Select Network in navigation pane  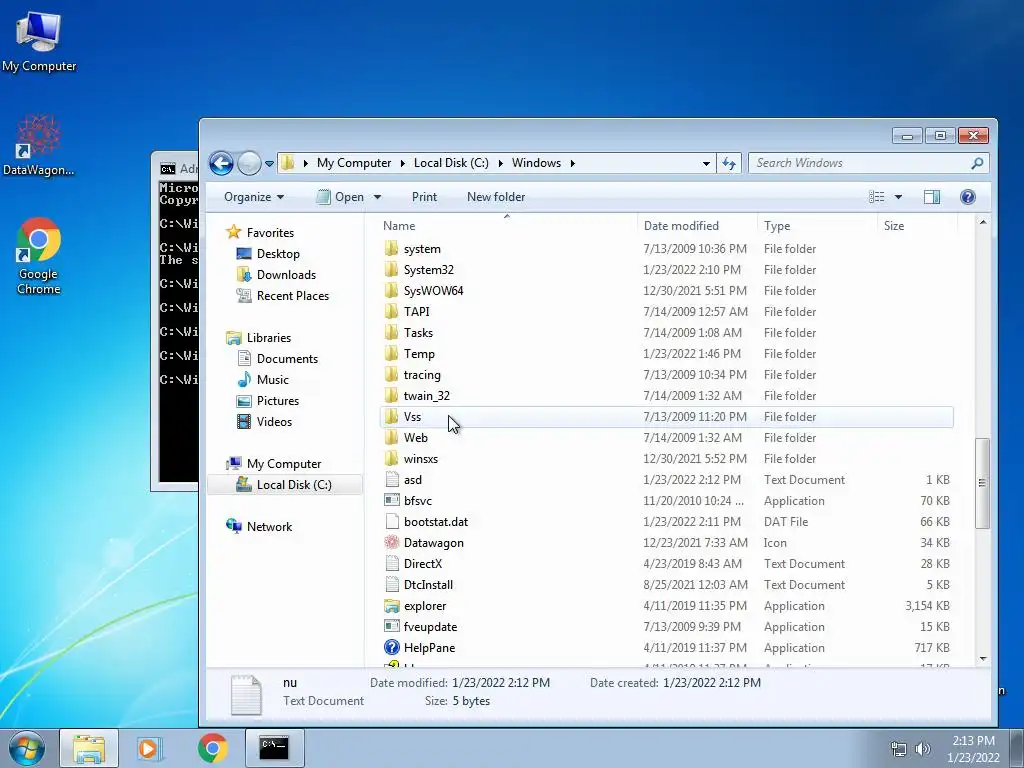point(269,526)
